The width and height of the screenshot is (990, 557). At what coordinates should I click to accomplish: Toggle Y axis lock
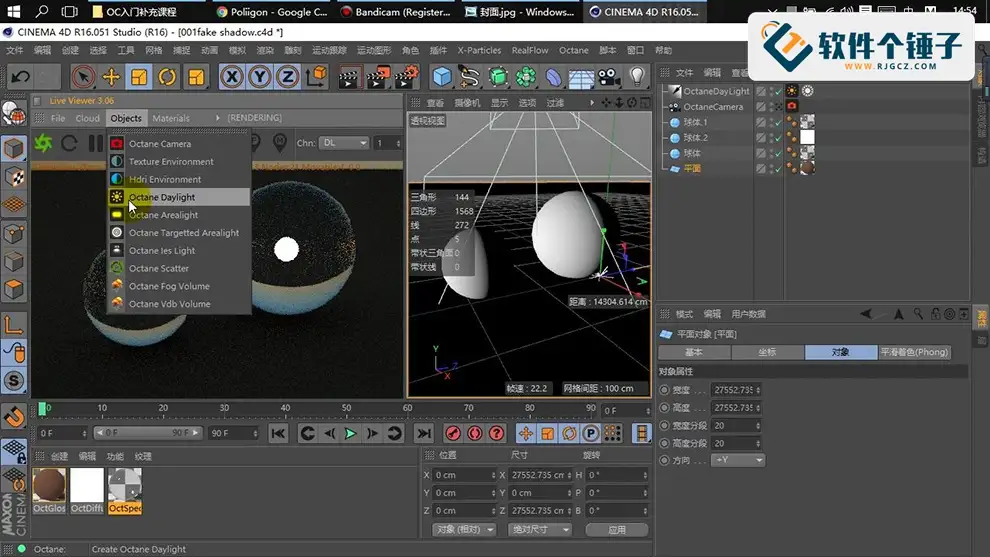coord(259,77)
